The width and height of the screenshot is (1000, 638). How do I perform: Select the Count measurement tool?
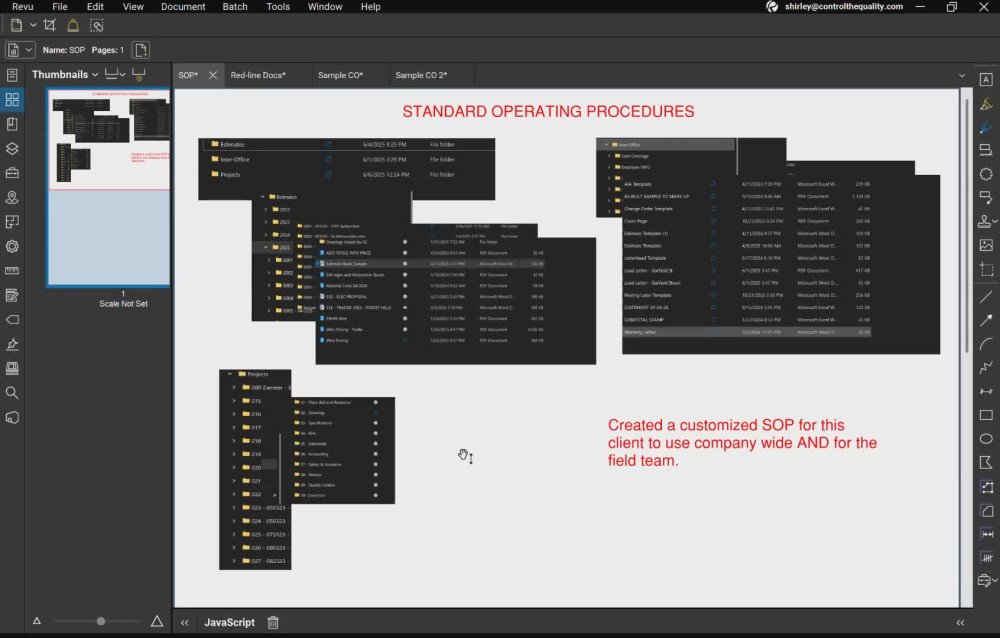point(986,558)
